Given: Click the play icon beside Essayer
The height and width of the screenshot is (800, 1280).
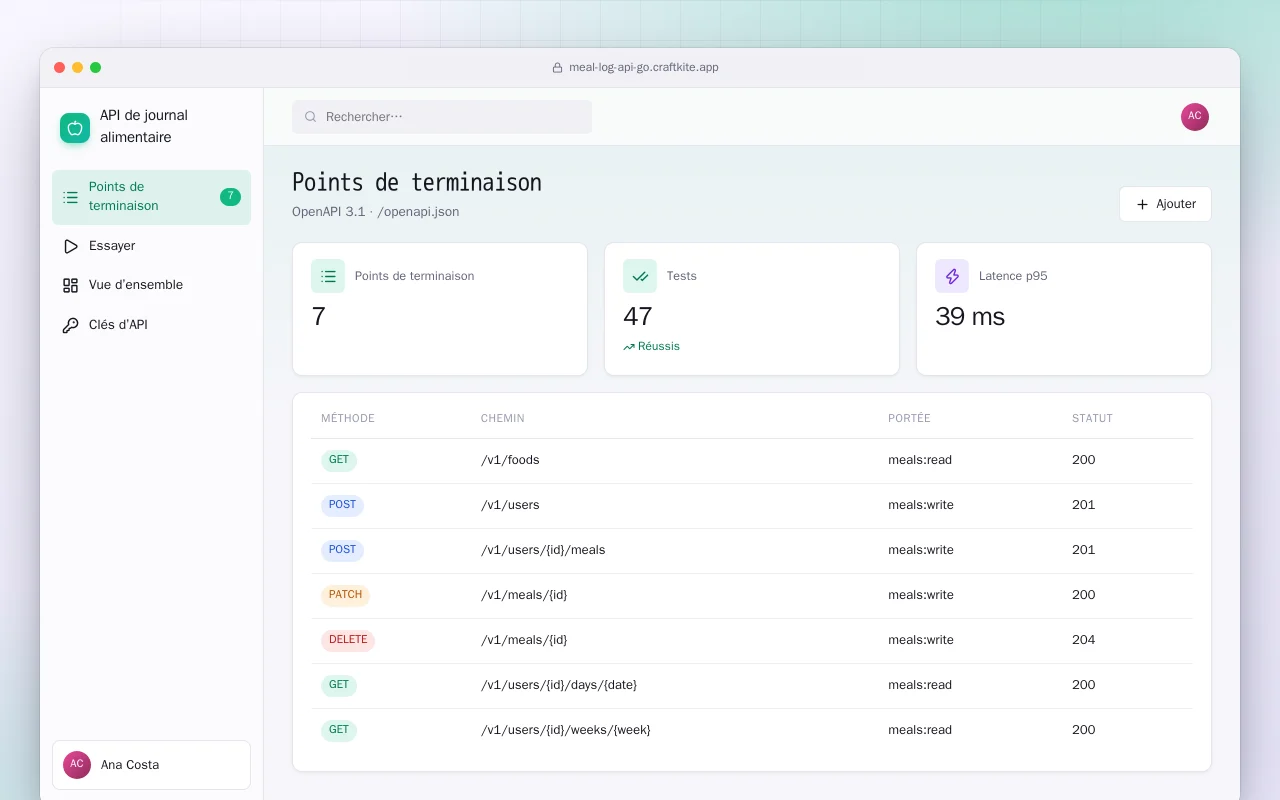Looking at the screenshot, I should pos(70,246).
